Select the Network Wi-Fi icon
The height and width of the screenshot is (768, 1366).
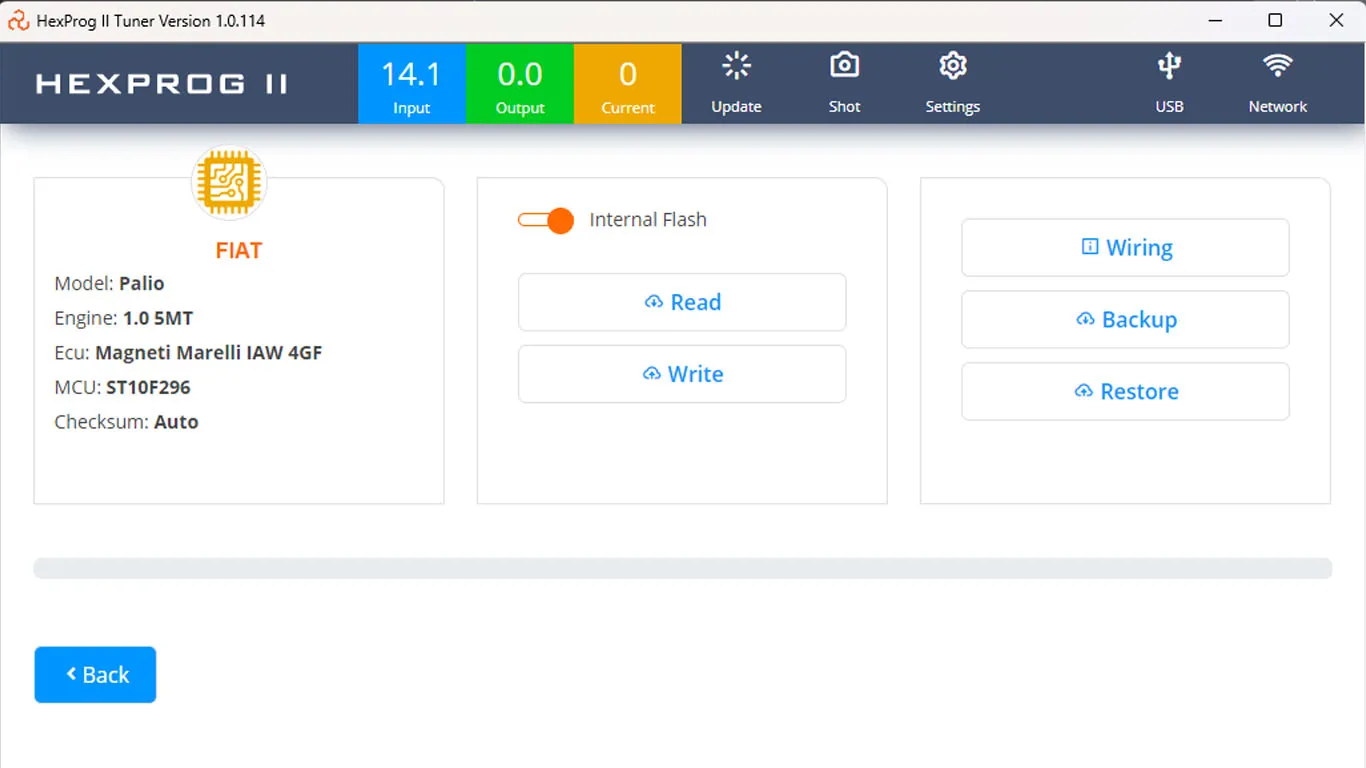[1277, 67]
